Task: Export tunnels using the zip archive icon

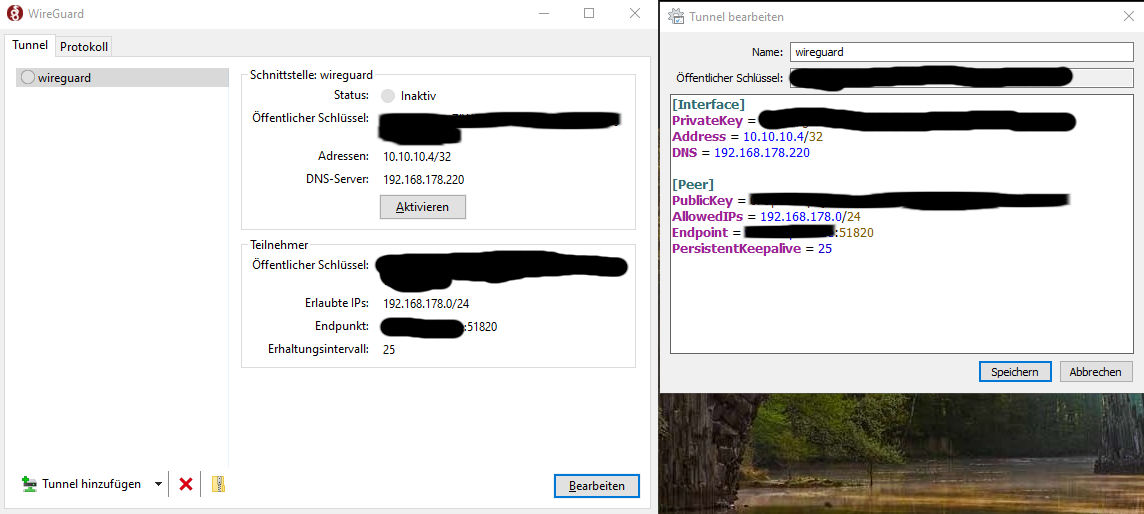Action: (218, 484)
